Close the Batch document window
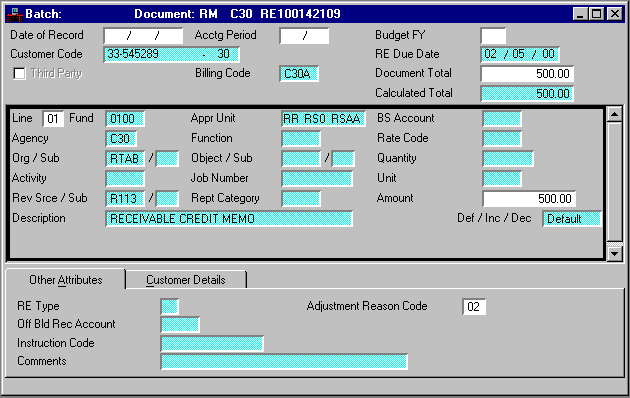The width and height of the screenshot is (630, 398). (x=615, y=14)
